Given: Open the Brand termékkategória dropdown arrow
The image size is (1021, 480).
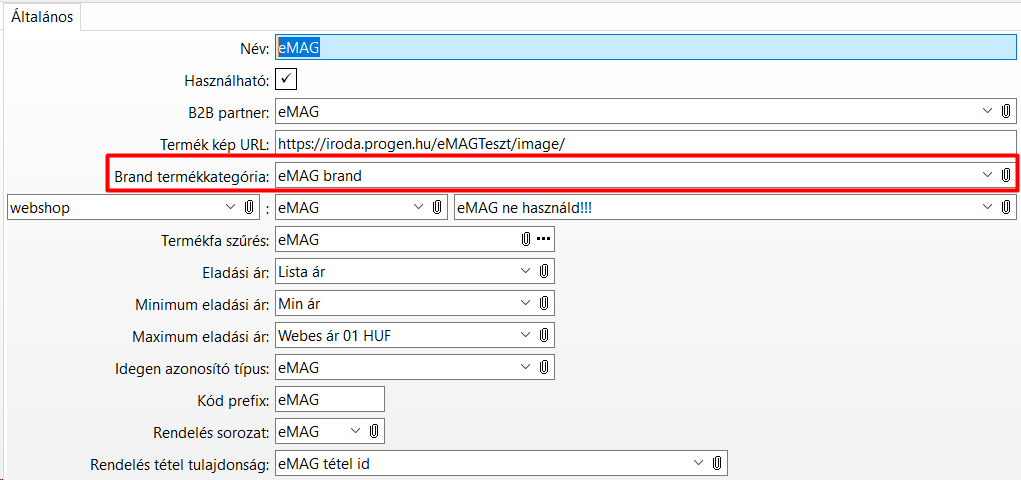Looking at the screenshot, I should 986,175.
